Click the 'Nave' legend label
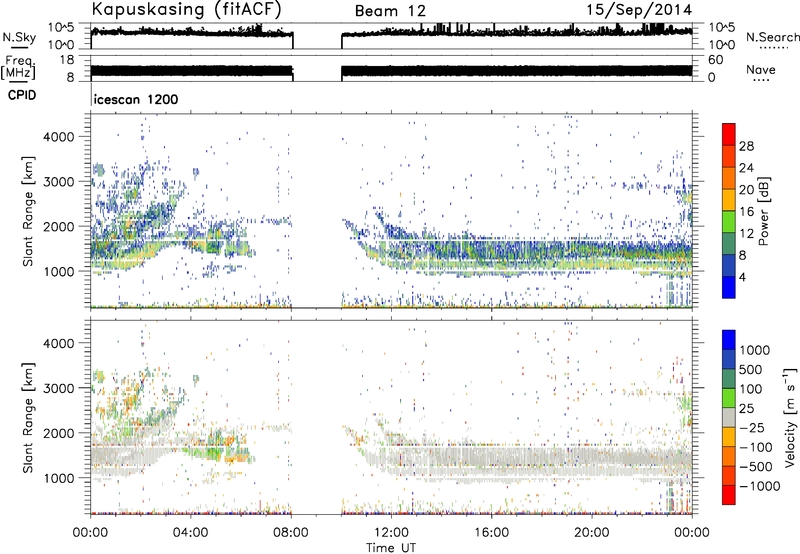Viewport: 800px width, 554px height. pos(761,69)
